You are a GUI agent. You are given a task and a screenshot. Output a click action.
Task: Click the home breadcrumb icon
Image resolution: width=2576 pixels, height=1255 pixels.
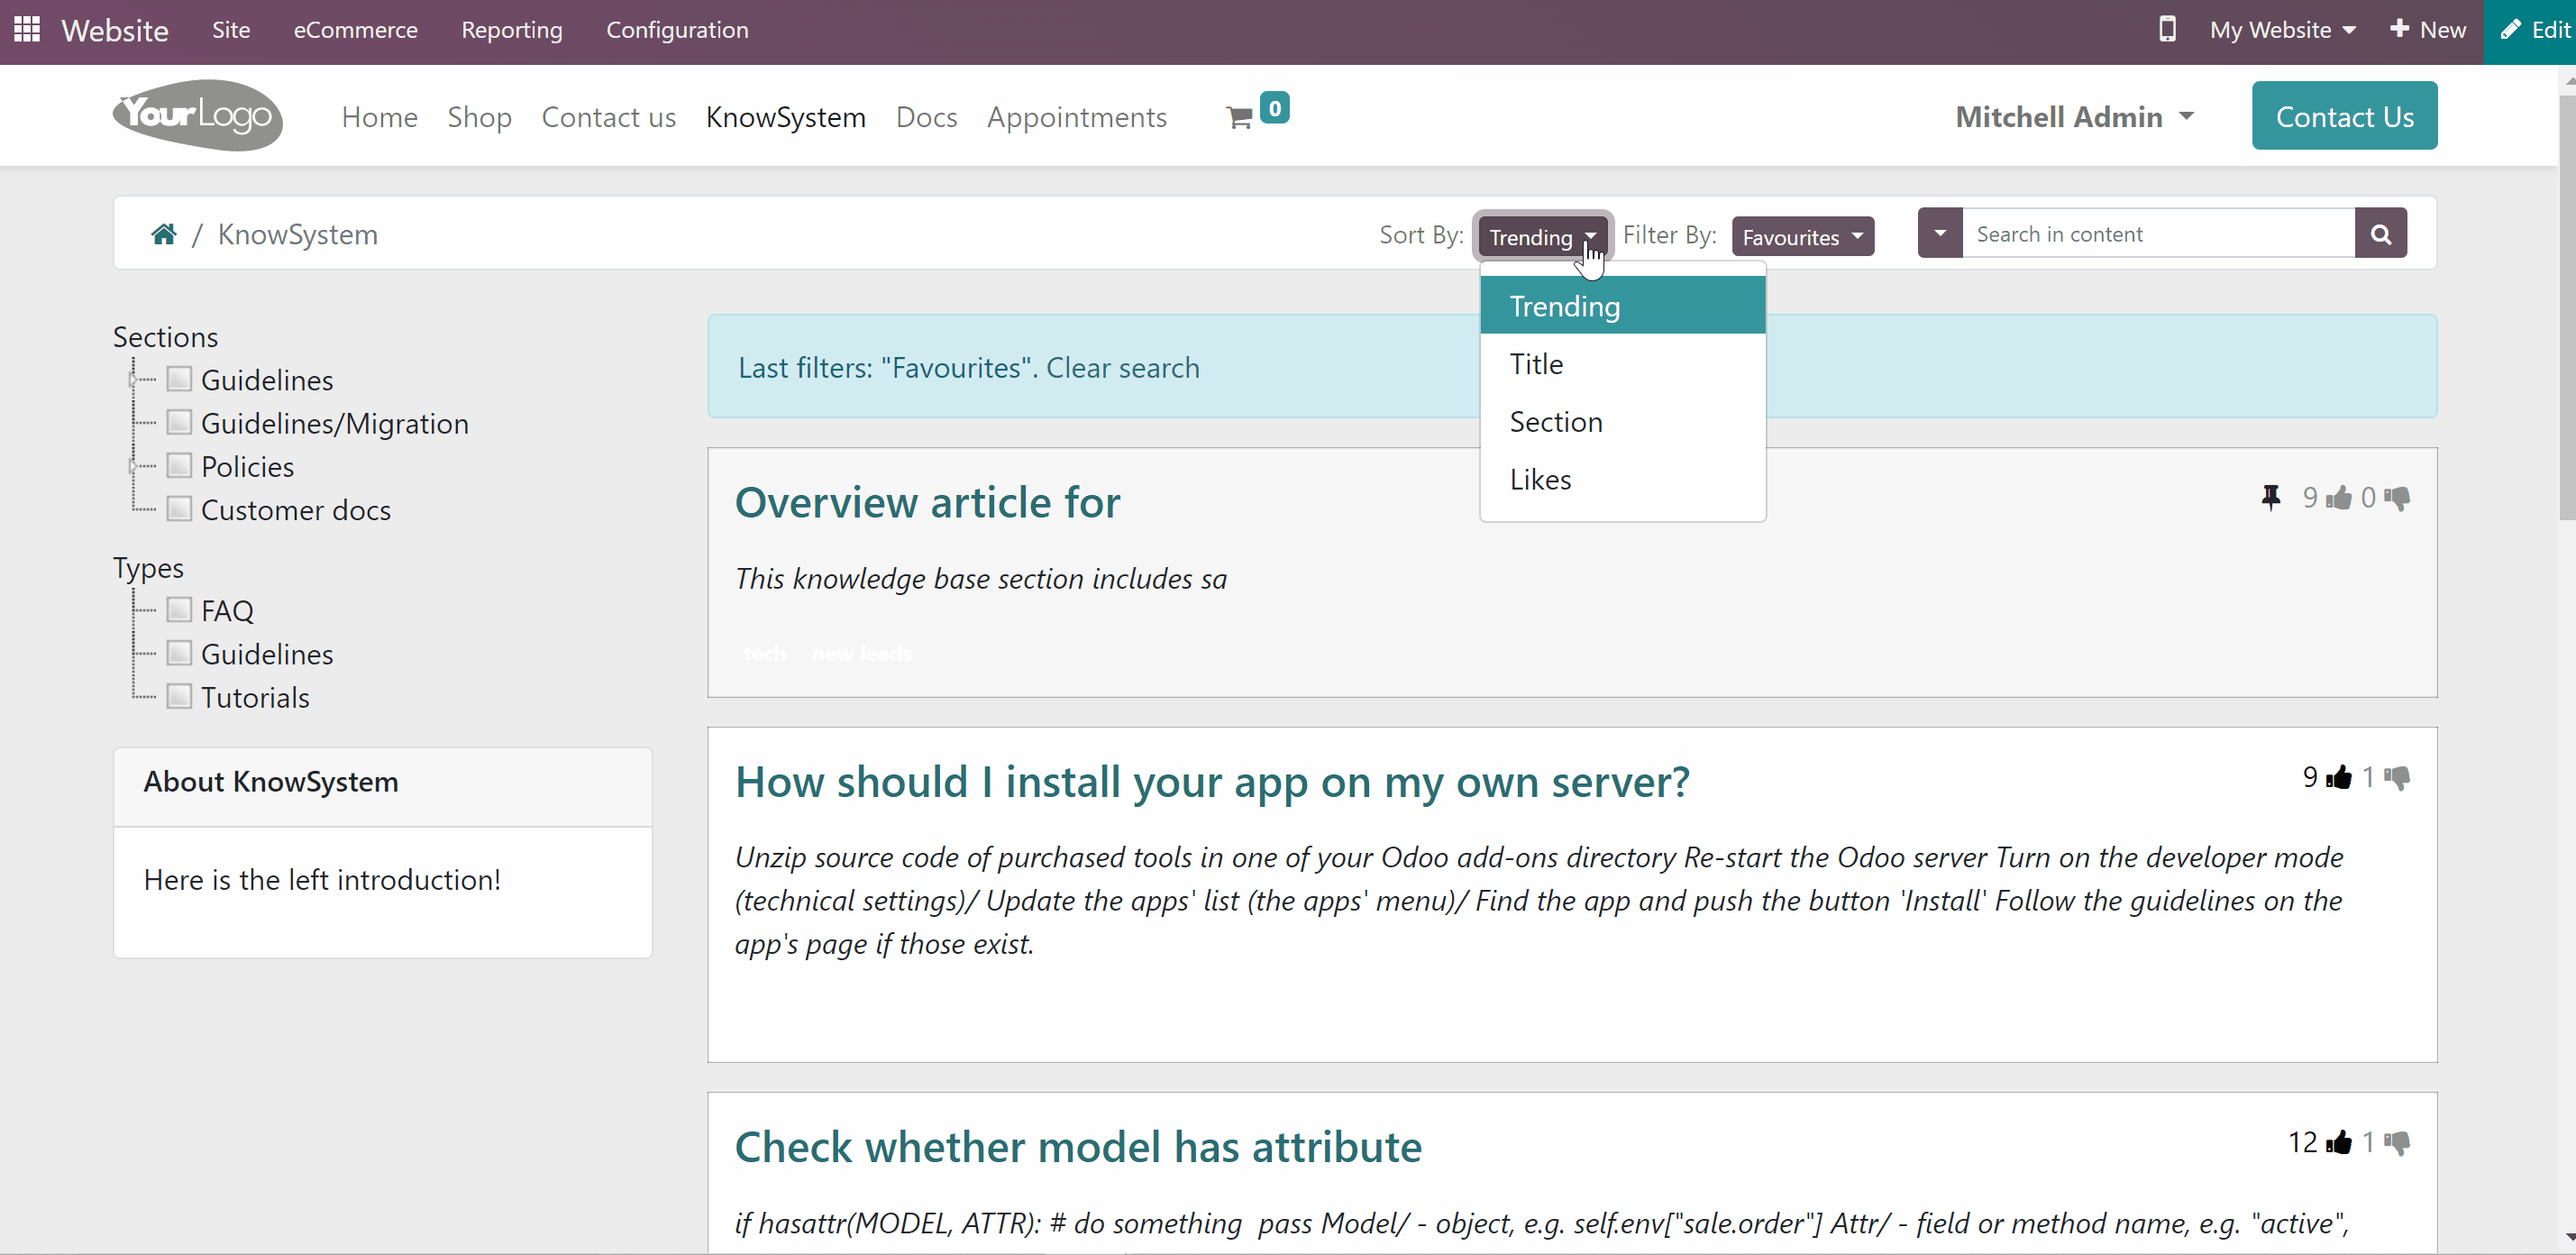tap(163, 234)
